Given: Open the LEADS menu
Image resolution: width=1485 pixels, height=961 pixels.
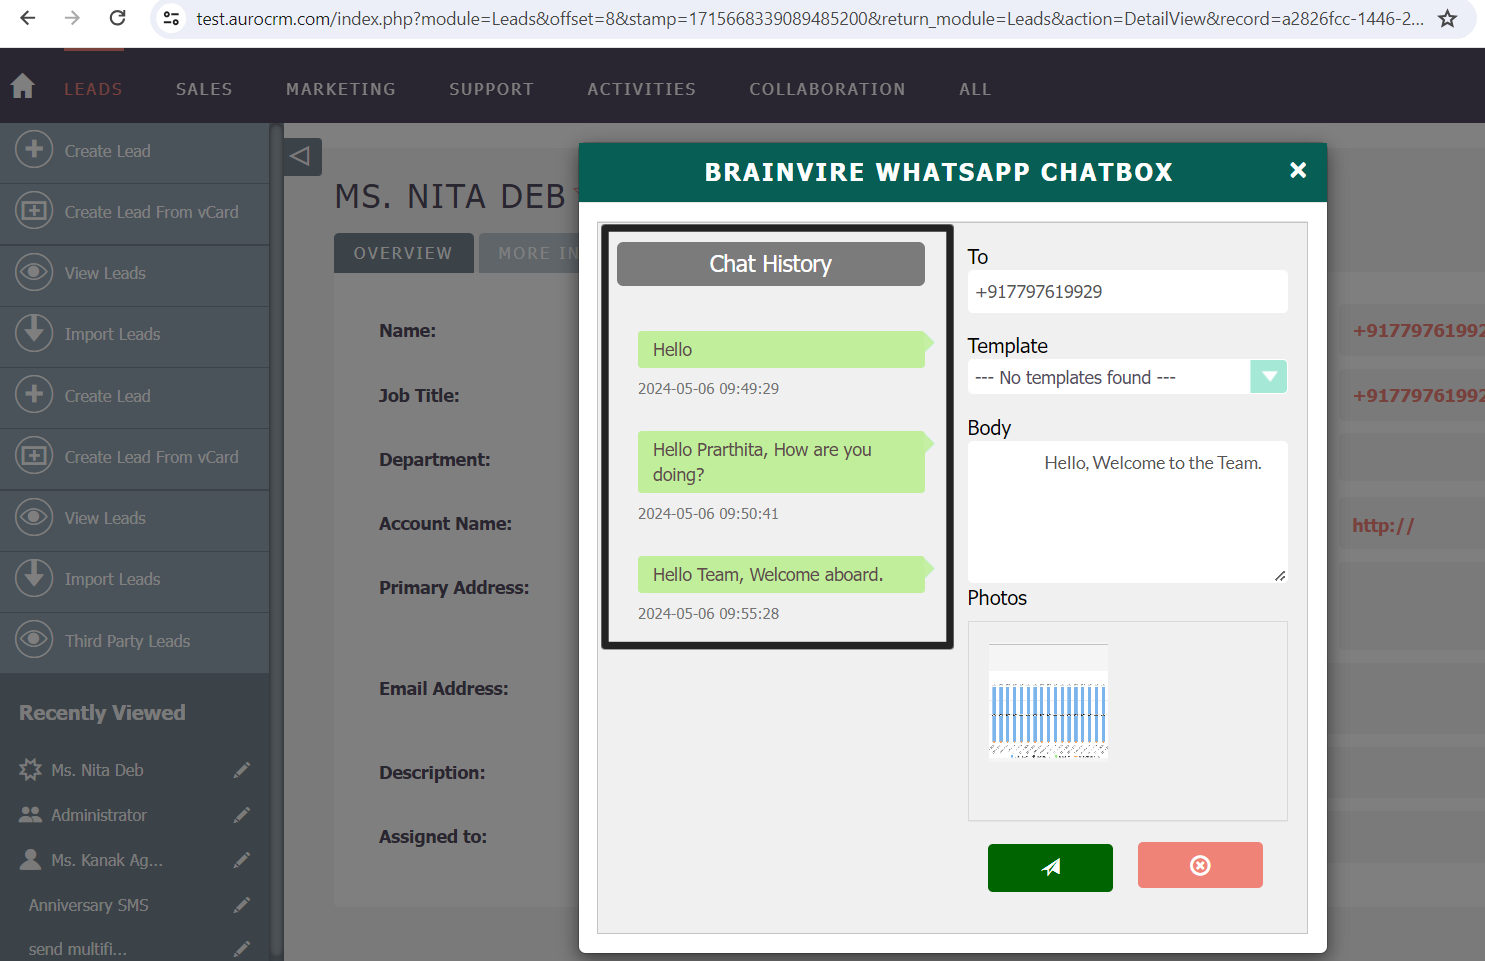Looking at the screenshot, I should point(93,89).
